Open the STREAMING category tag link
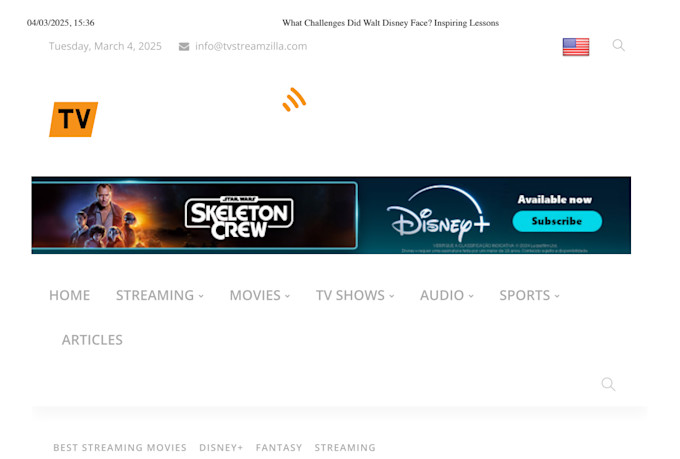 click(x=345, y=447)
